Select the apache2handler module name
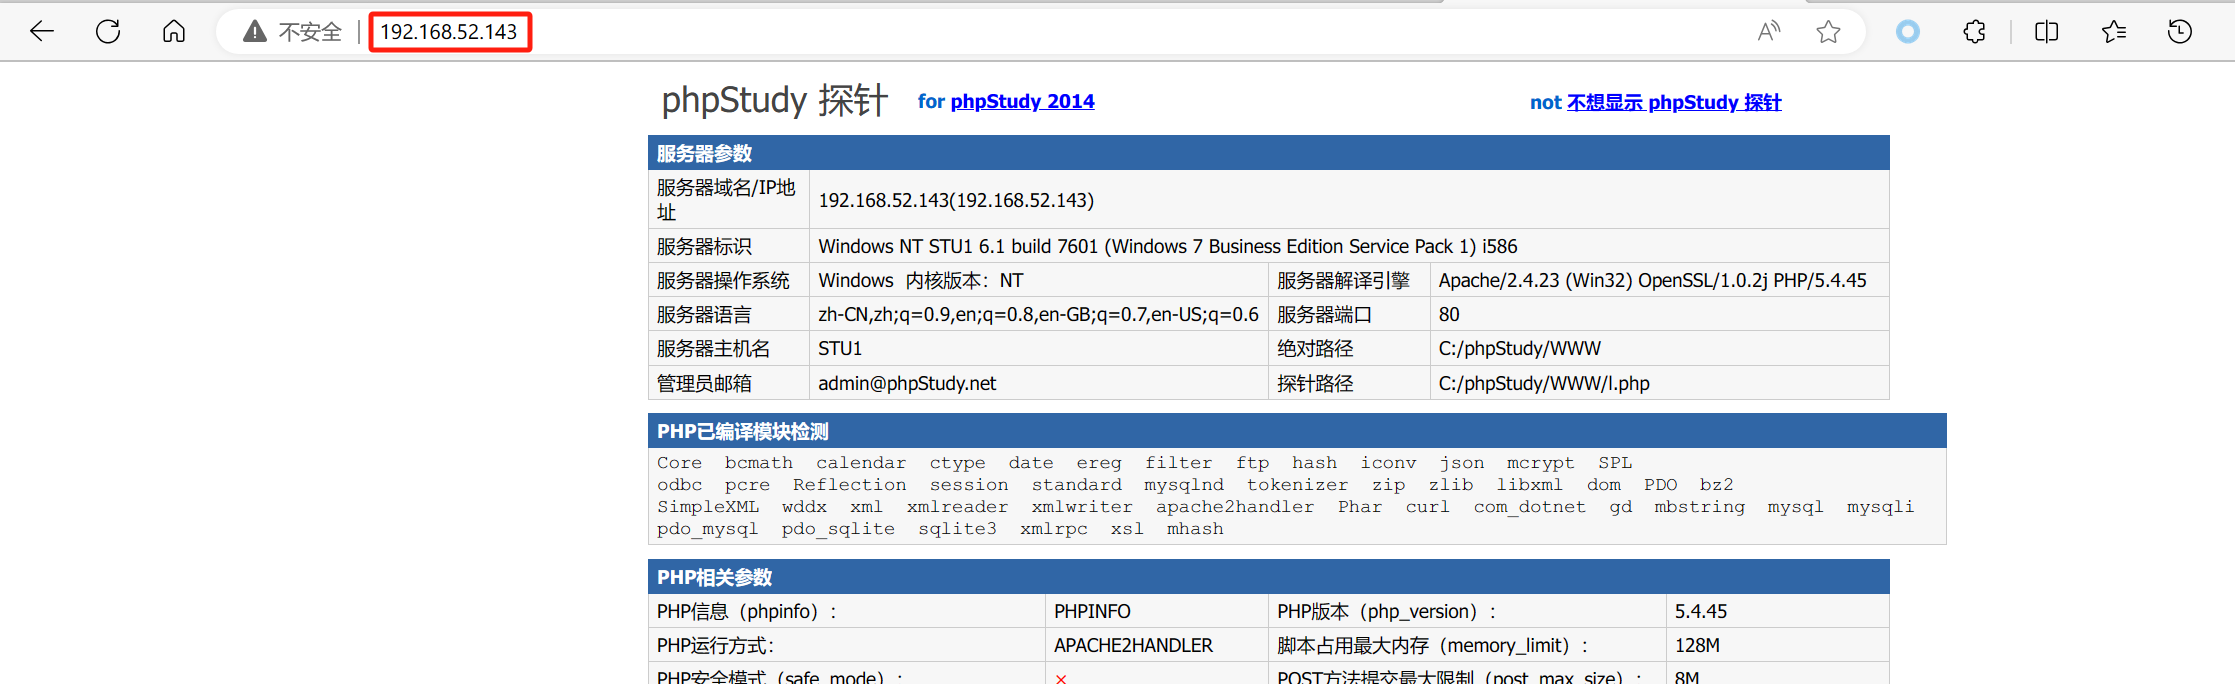This screenshot has height=684, width=2235. coord(1235,507)
